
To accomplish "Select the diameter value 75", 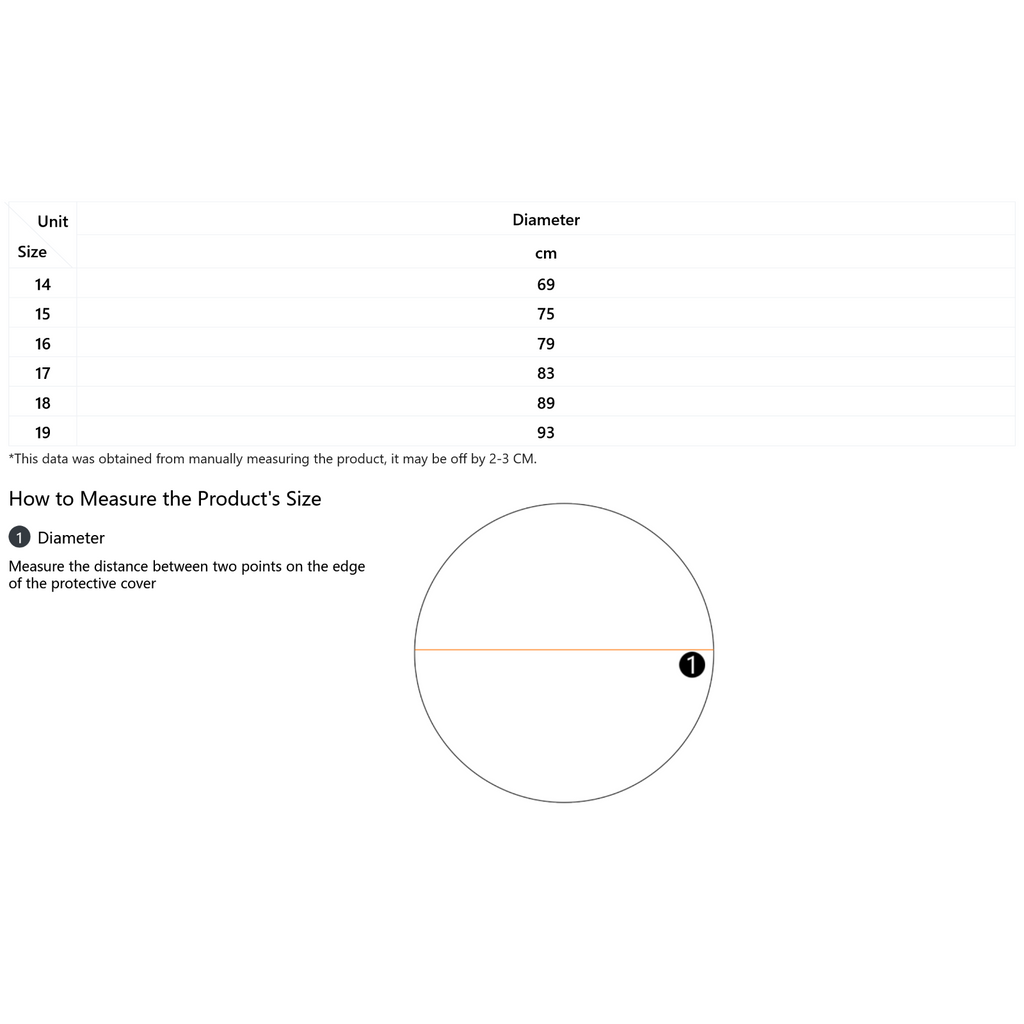I will tap(546, 314).
